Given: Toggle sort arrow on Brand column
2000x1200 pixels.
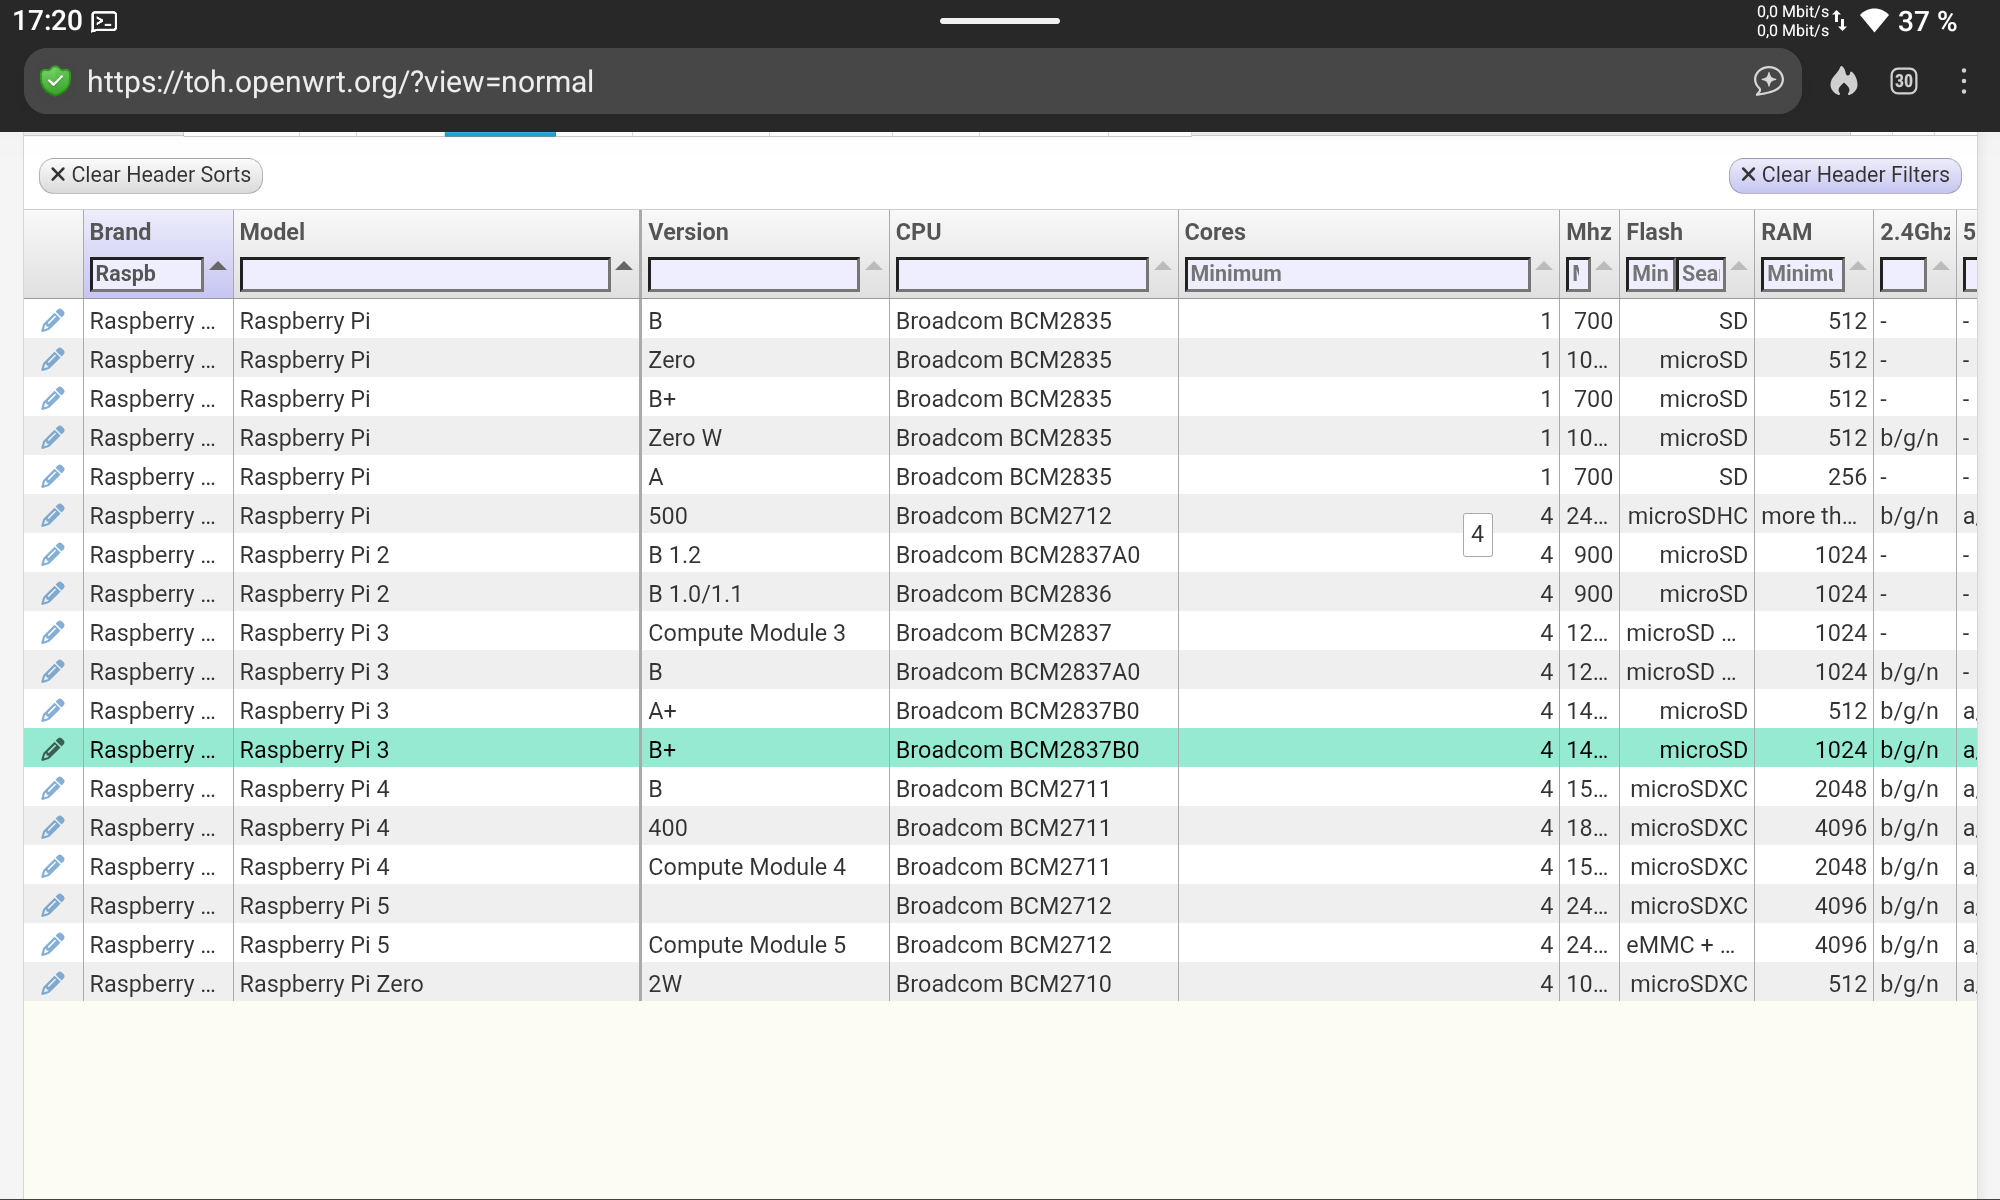Looking at the screenshot, I should pos(218,267).
